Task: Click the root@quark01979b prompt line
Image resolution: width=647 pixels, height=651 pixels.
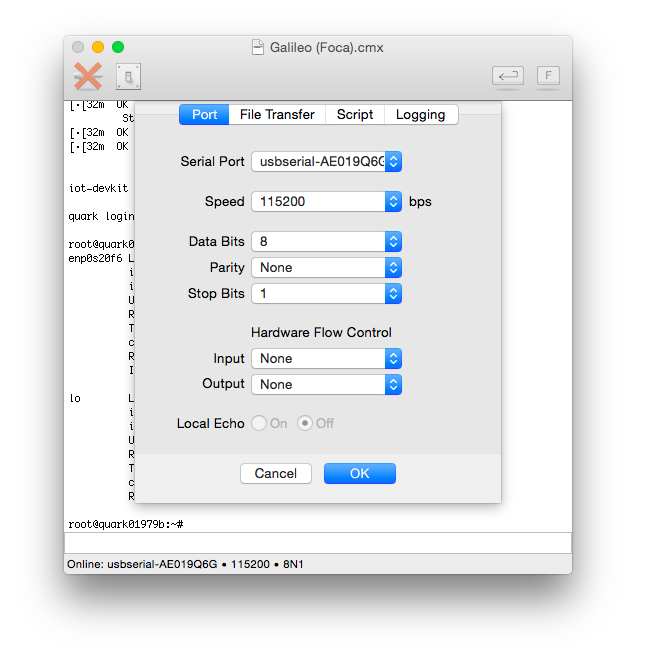Action: 125,524
